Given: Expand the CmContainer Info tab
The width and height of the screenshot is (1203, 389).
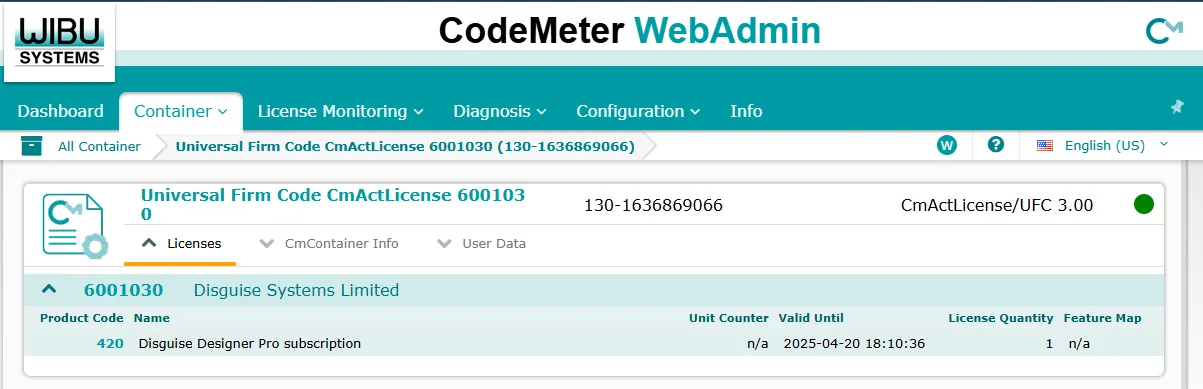Looking at the screenshot, I should (x=328, y=244).
